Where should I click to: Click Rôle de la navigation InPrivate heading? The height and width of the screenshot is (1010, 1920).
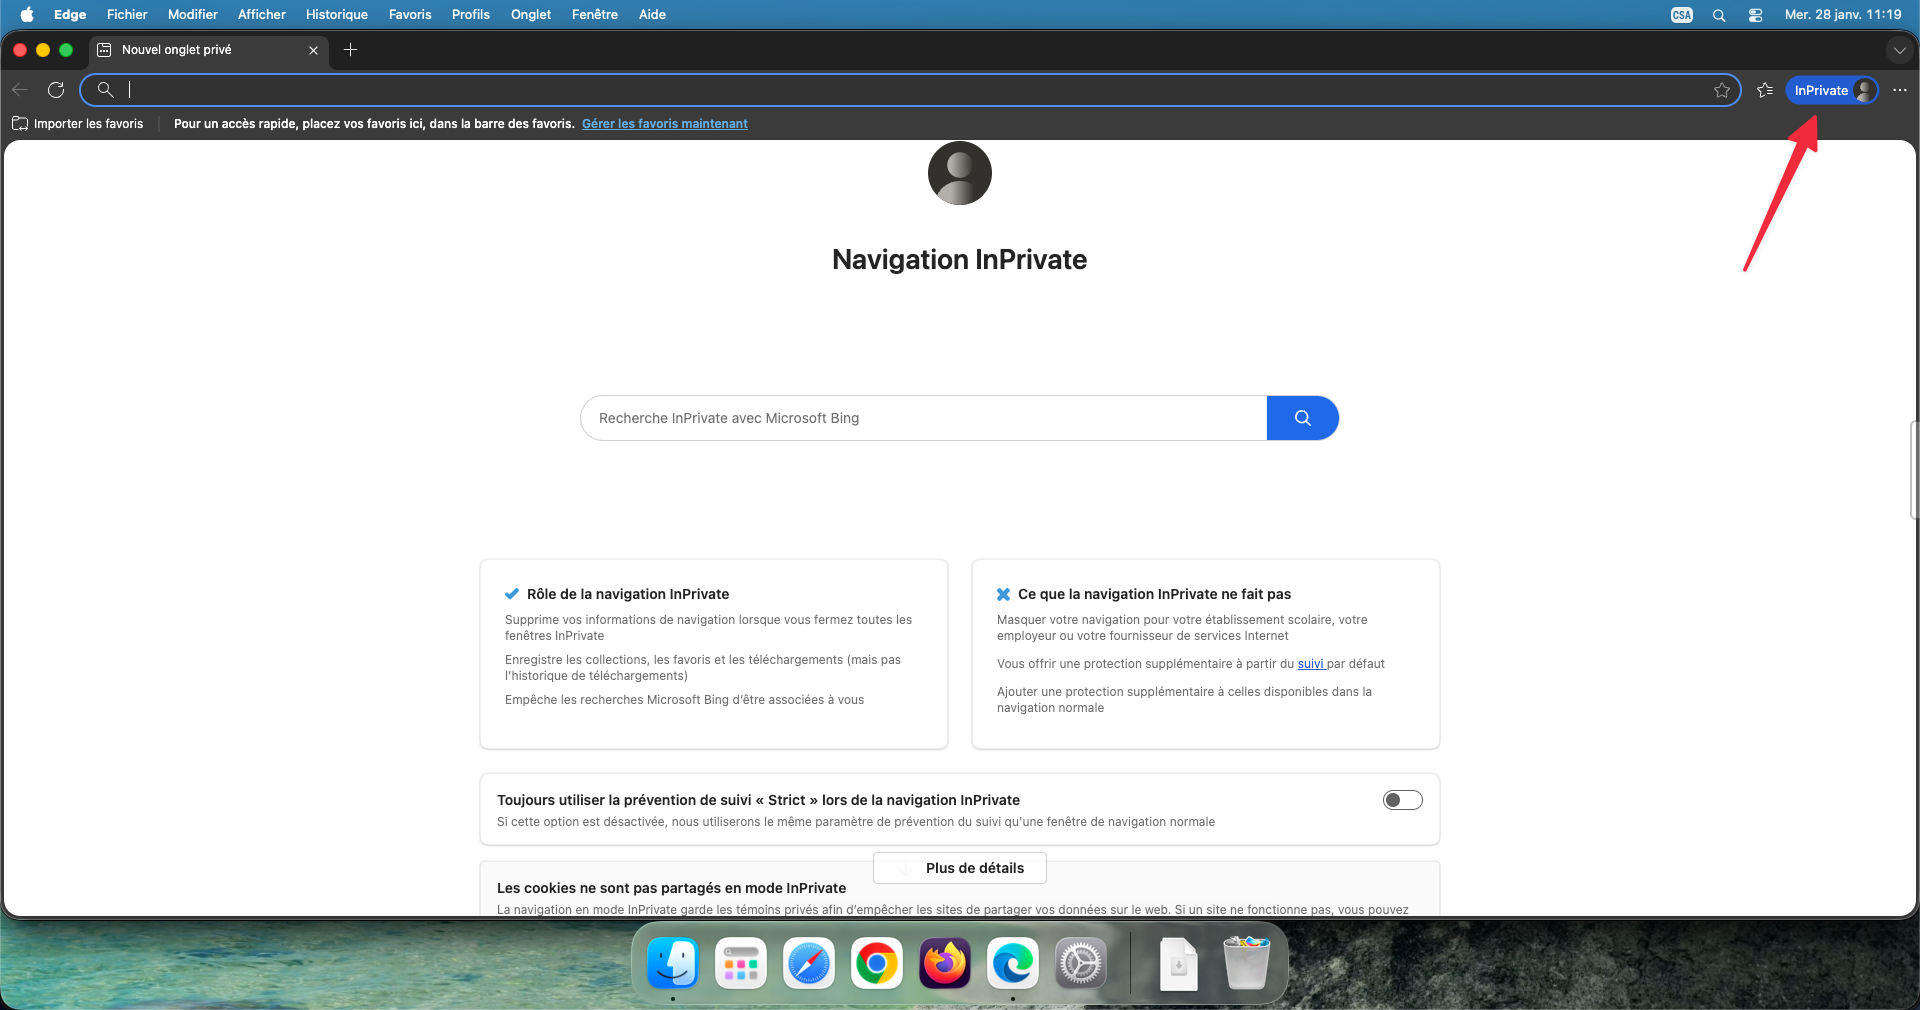tap(628, 594)
